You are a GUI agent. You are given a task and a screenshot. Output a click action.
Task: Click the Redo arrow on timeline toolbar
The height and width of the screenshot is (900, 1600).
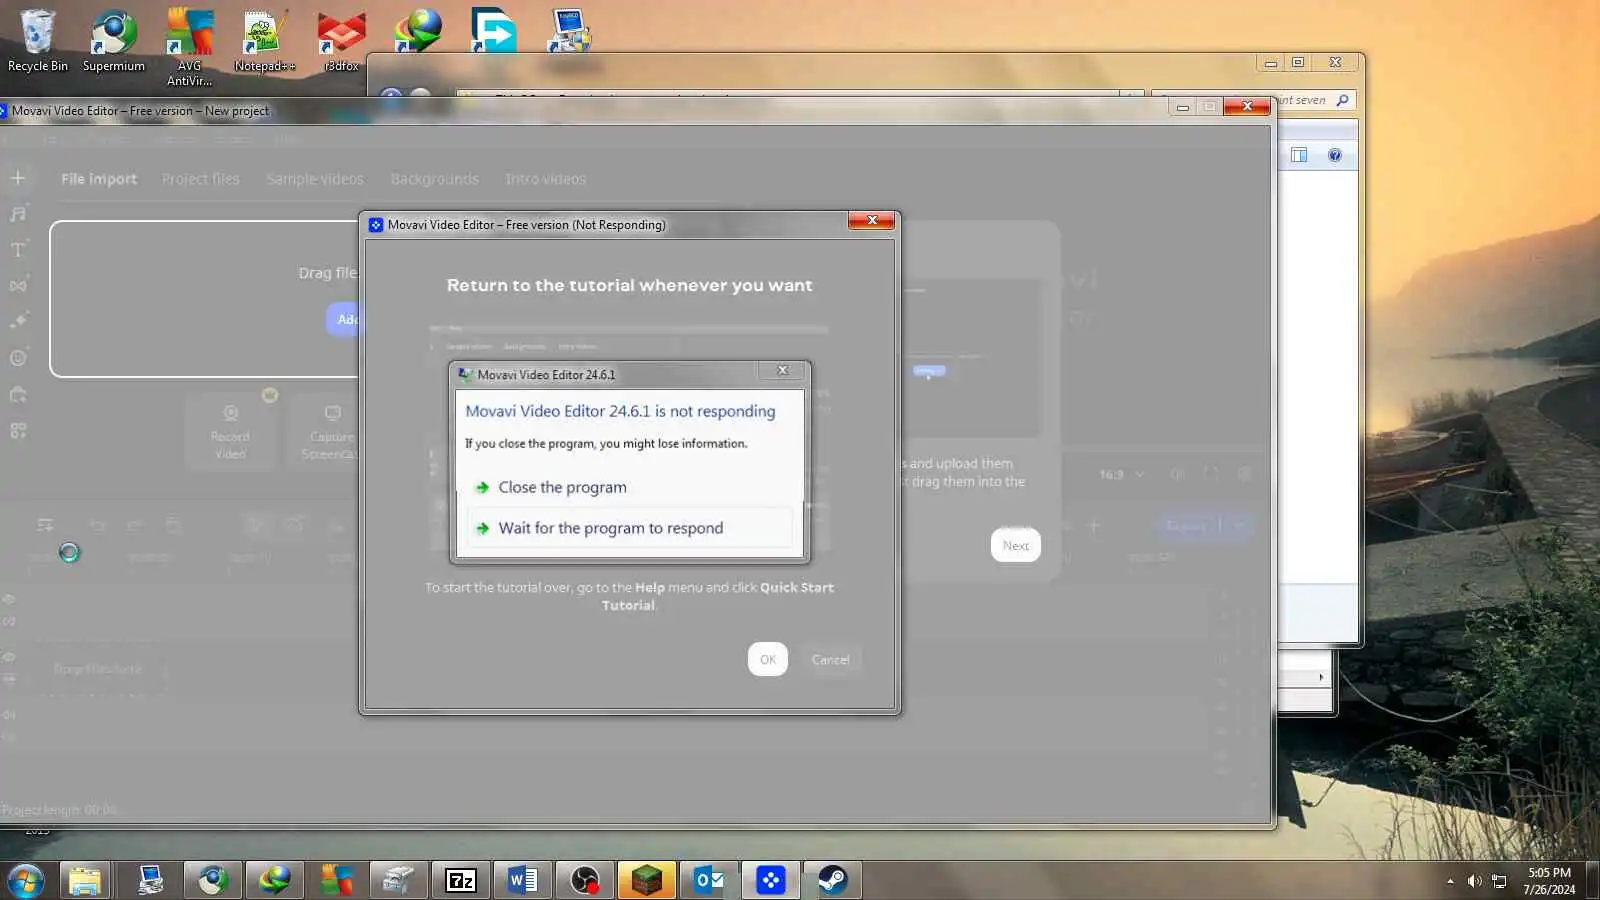pyautogui.click(x=135, y=525)
